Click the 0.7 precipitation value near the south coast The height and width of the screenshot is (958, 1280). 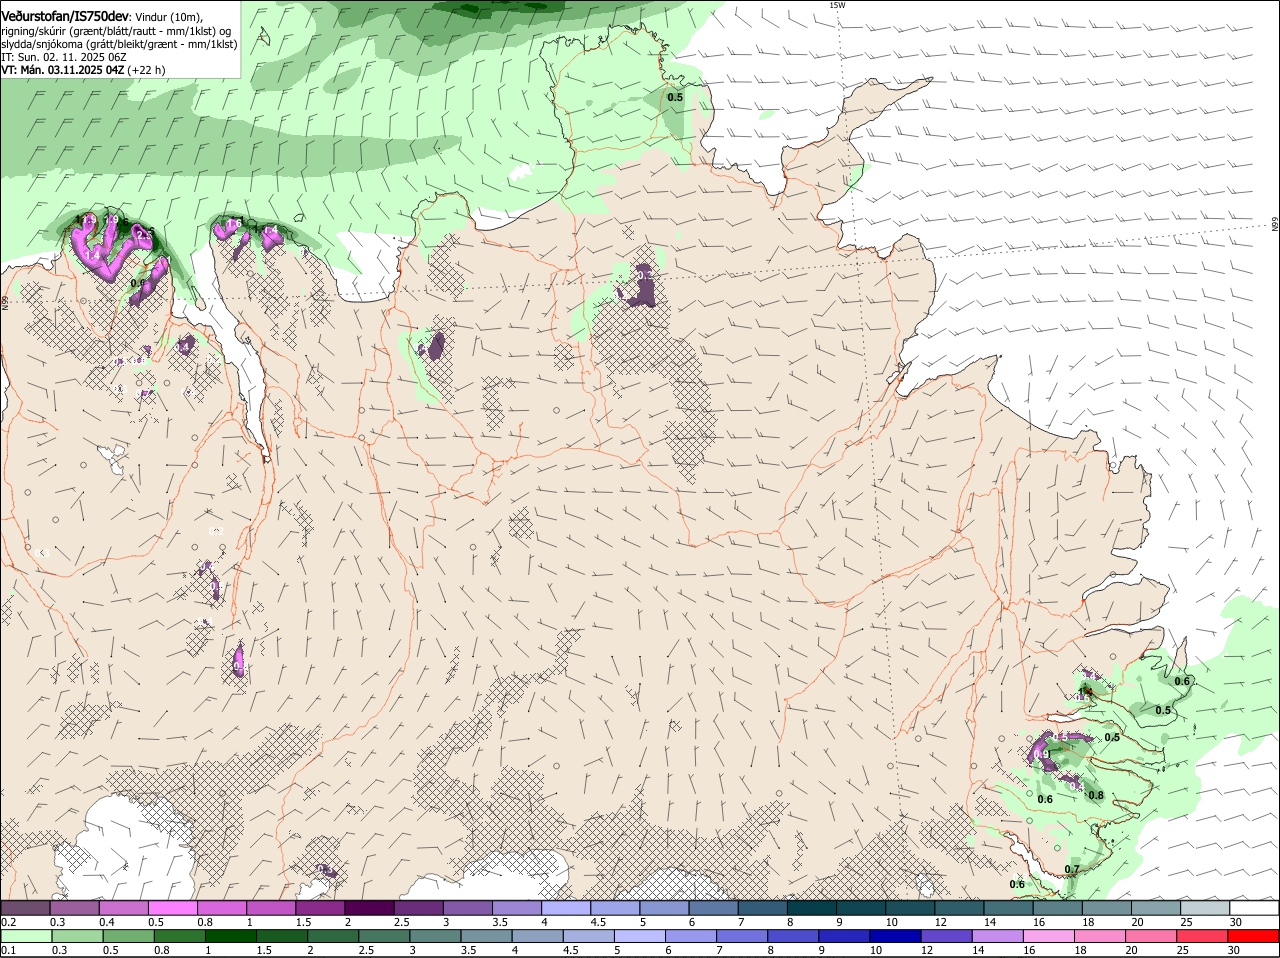point(1072,870)
